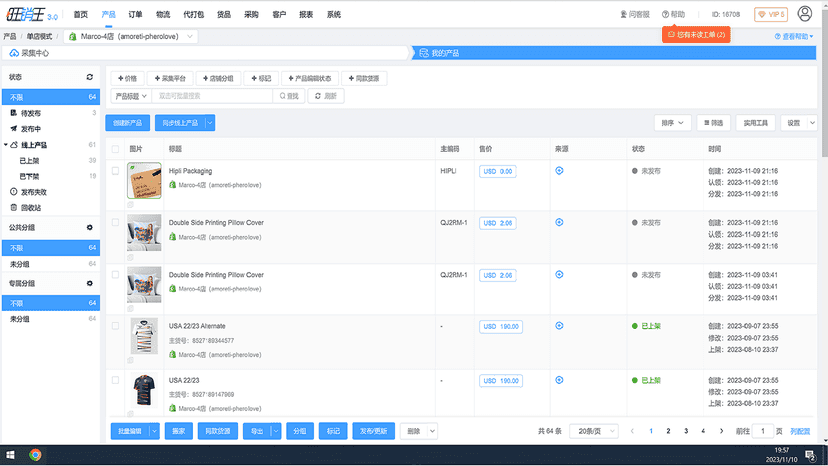
Task: Select all products with the header checkbox
Action: (115, 149)
